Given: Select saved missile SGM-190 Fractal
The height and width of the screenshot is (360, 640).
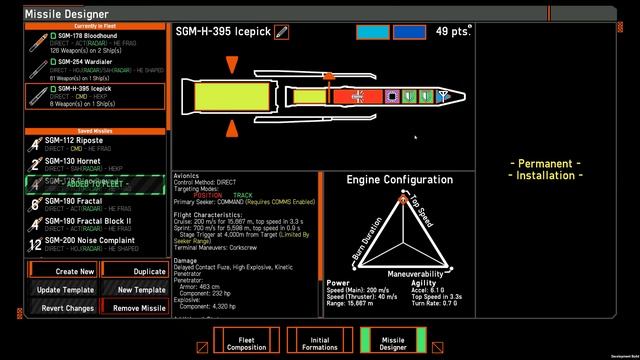Looking at the screenshot, I should (95, 204).
